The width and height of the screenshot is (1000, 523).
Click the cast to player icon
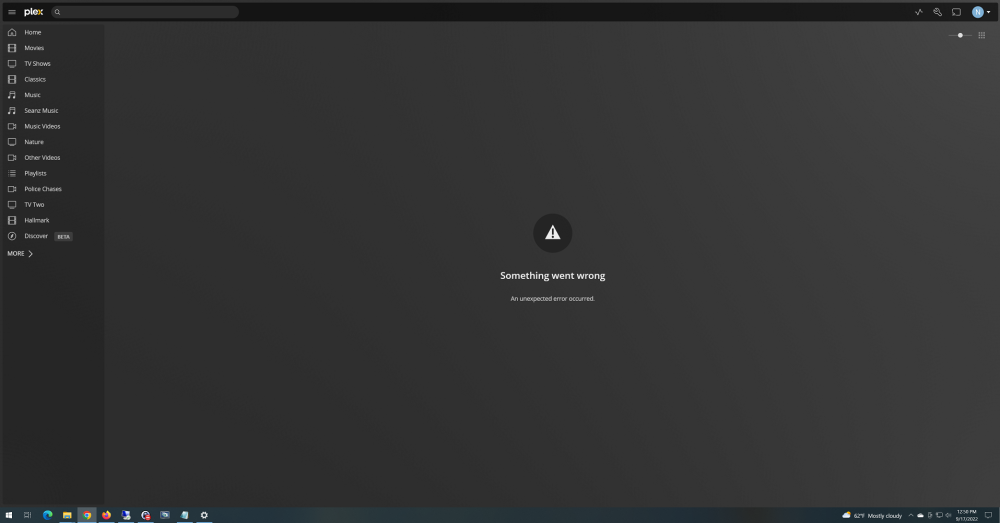point(956,12)
